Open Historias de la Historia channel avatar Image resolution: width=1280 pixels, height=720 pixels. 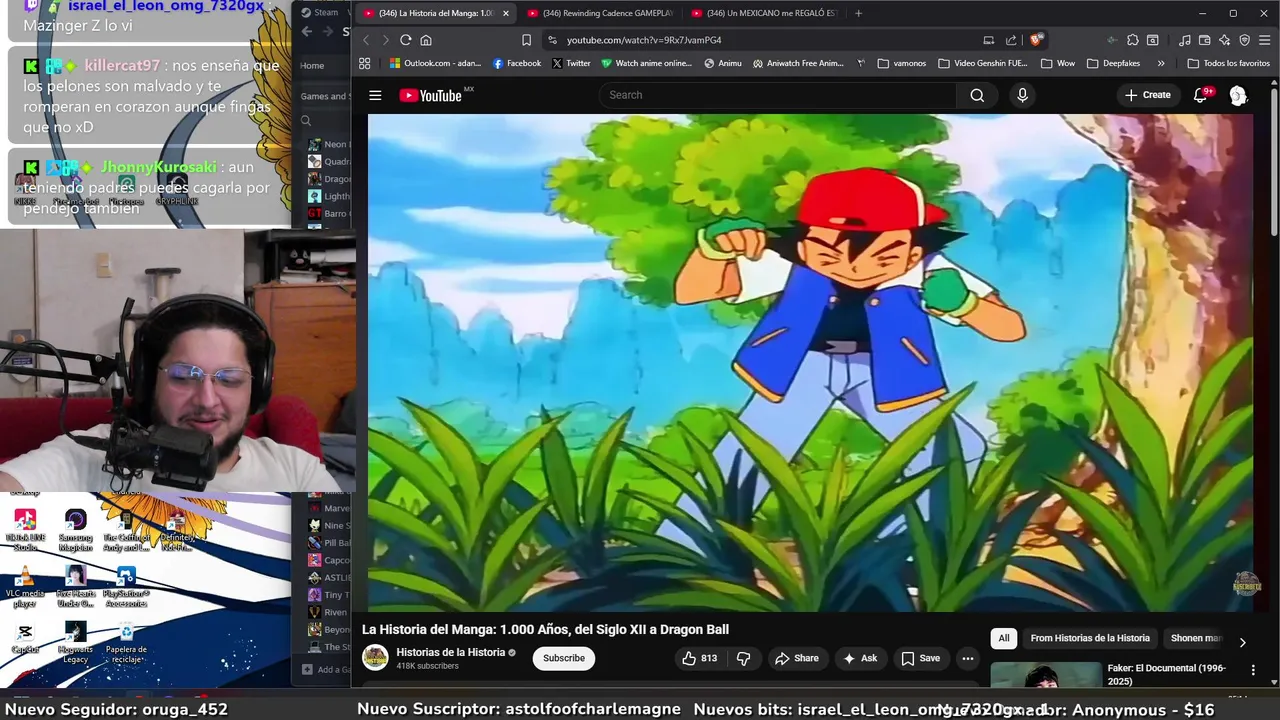(x=375, y=657)
